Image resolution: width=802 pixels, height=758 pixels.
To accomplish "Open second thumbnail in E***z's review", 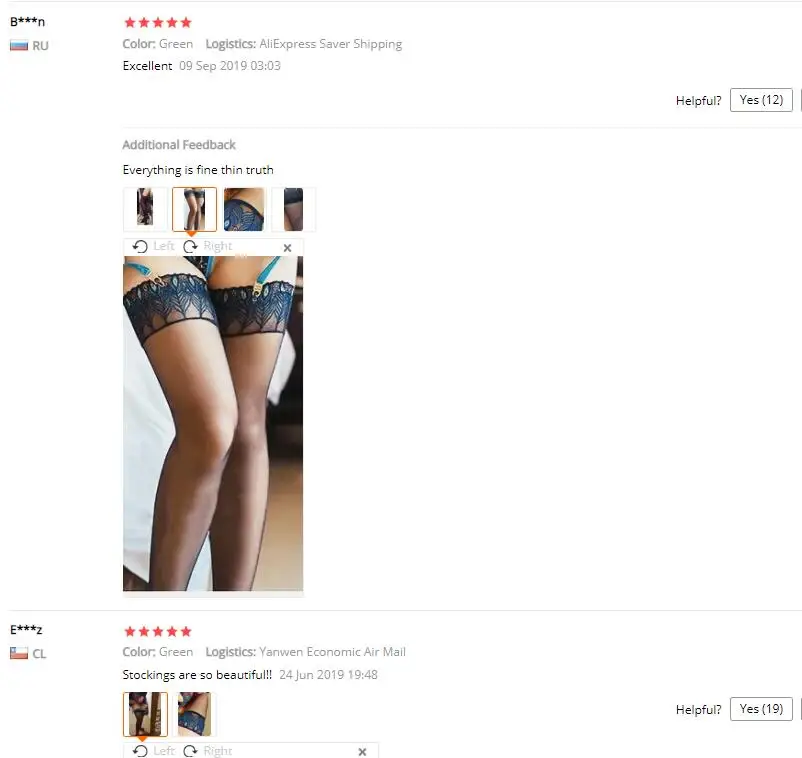I will (x=194, y=714).
